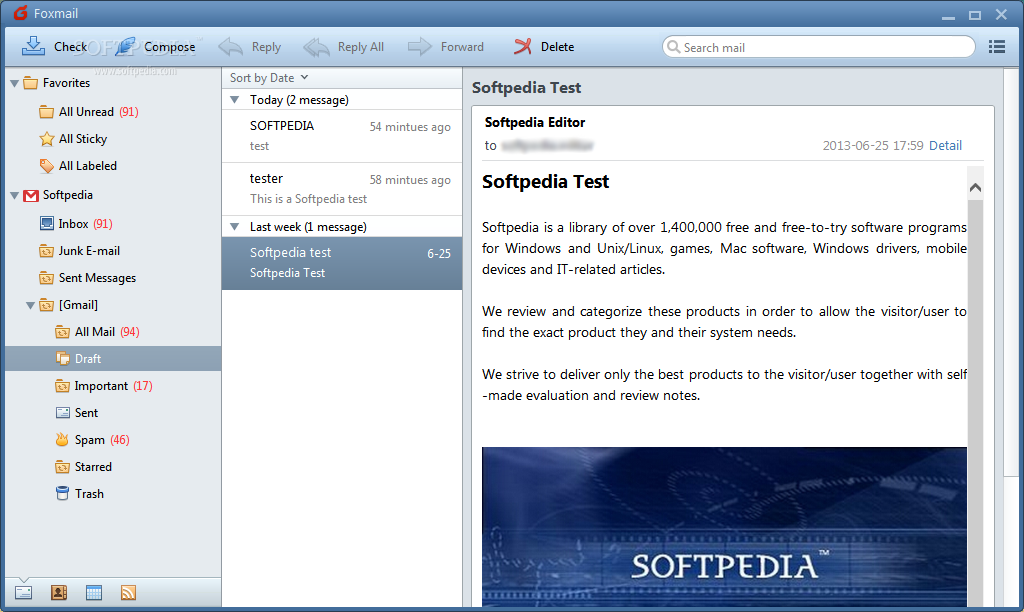Image resolution: width=1024 pixels, height=612 pixels.
Task: Click the Compose feather icon
Action: [125, 46]
